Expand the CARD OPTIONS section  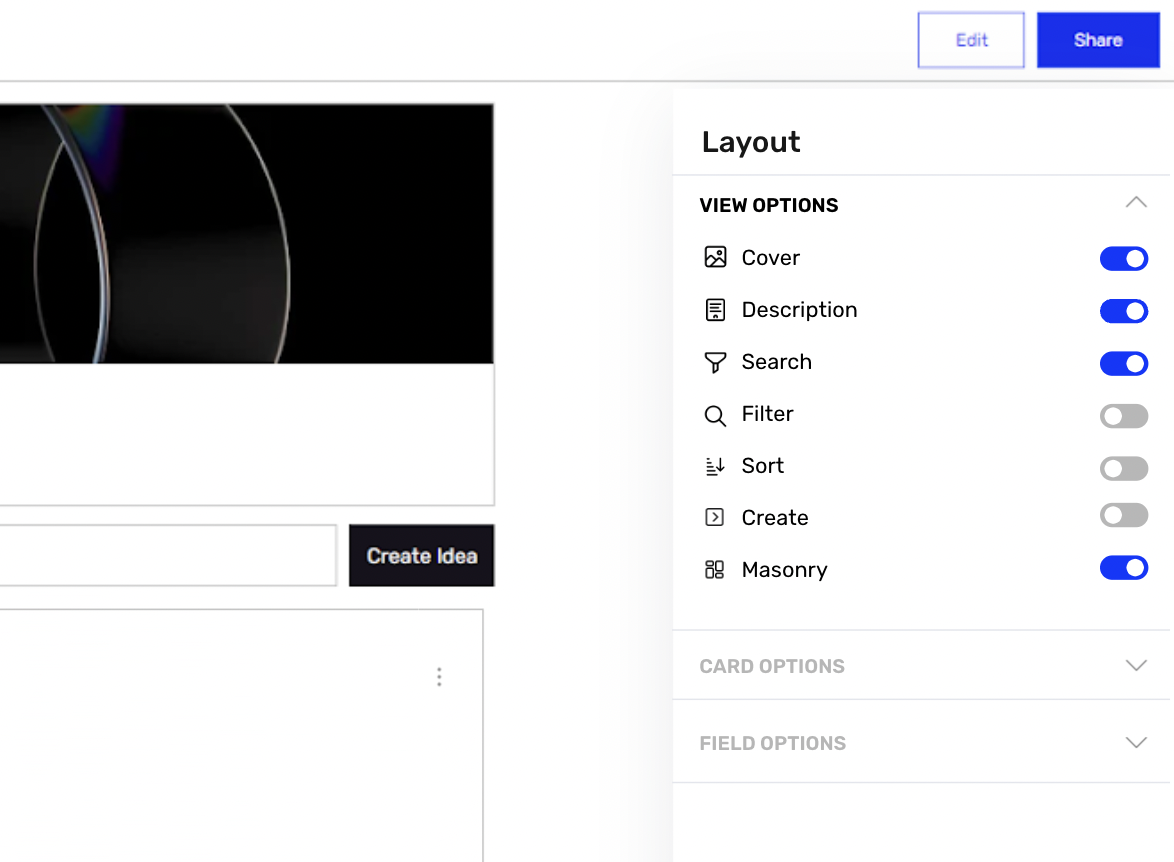pos(1136,665)
